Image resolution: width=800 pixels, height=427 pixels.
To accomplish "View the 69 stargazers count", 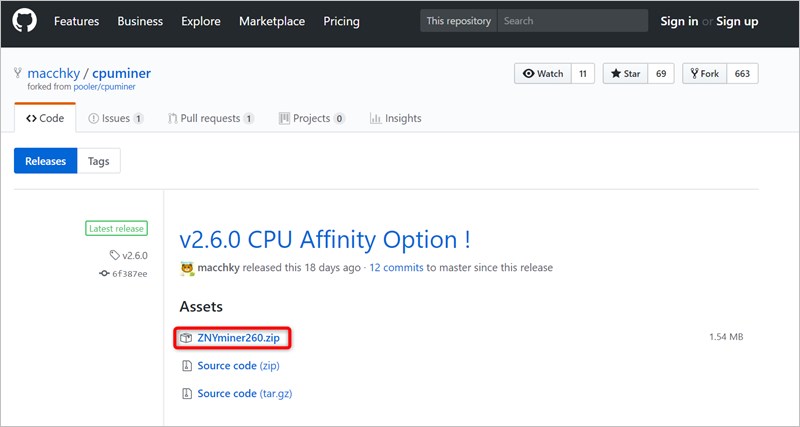I will [x=661, y=73].
